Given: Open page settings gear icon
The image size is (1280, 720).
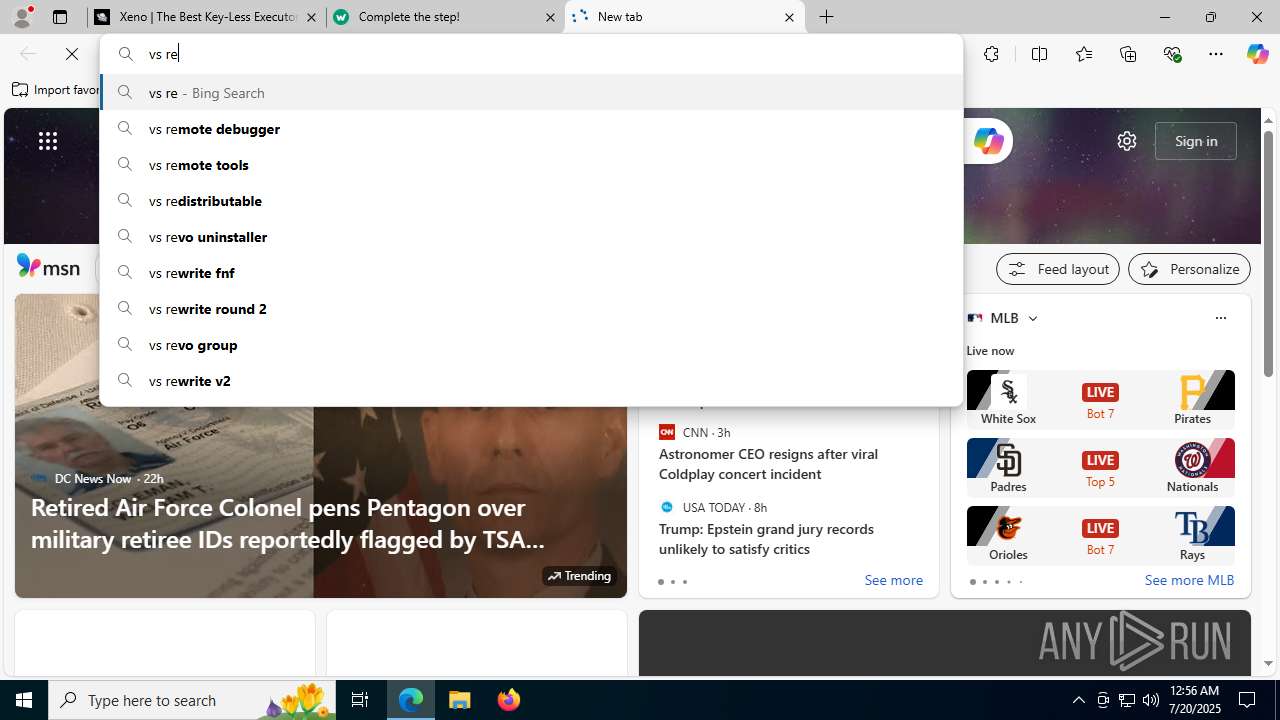Looking at the screenshot, I should click(1127, 141).
